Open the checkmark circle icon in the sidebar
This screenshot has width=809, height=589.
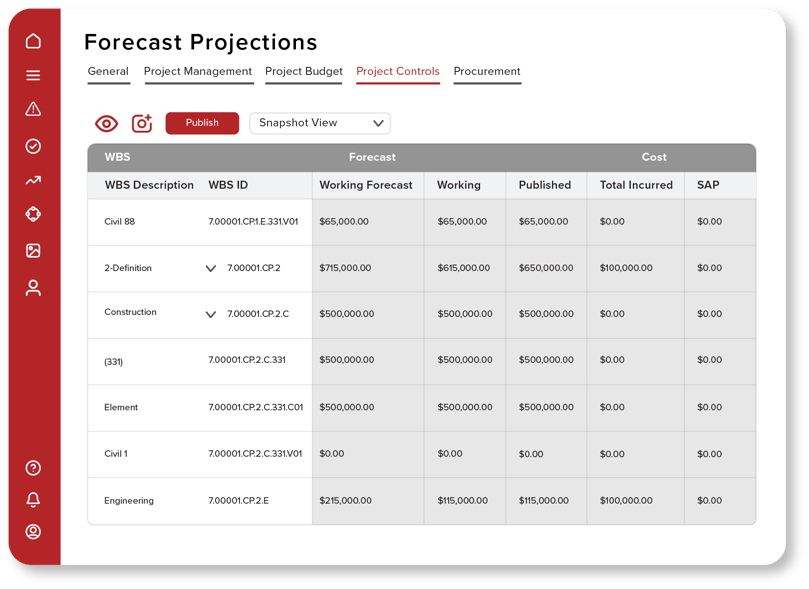[33, 146]
